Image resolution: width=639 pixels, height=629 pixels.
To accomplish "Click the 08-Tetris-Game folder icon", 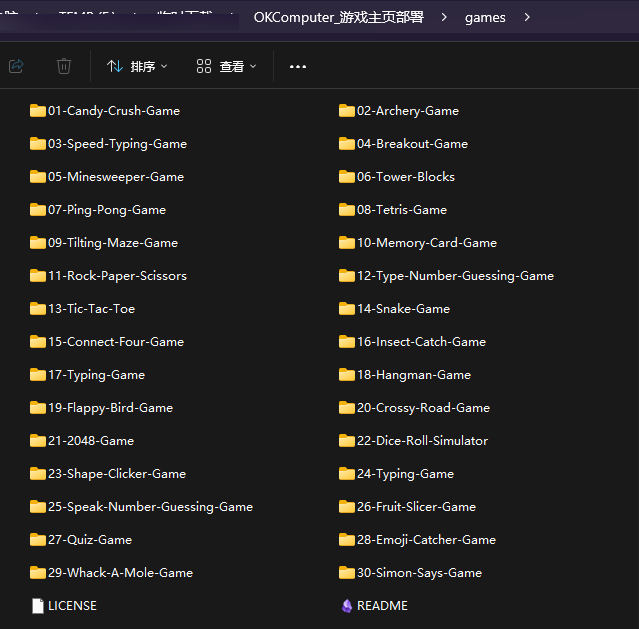I will (347, 210).
